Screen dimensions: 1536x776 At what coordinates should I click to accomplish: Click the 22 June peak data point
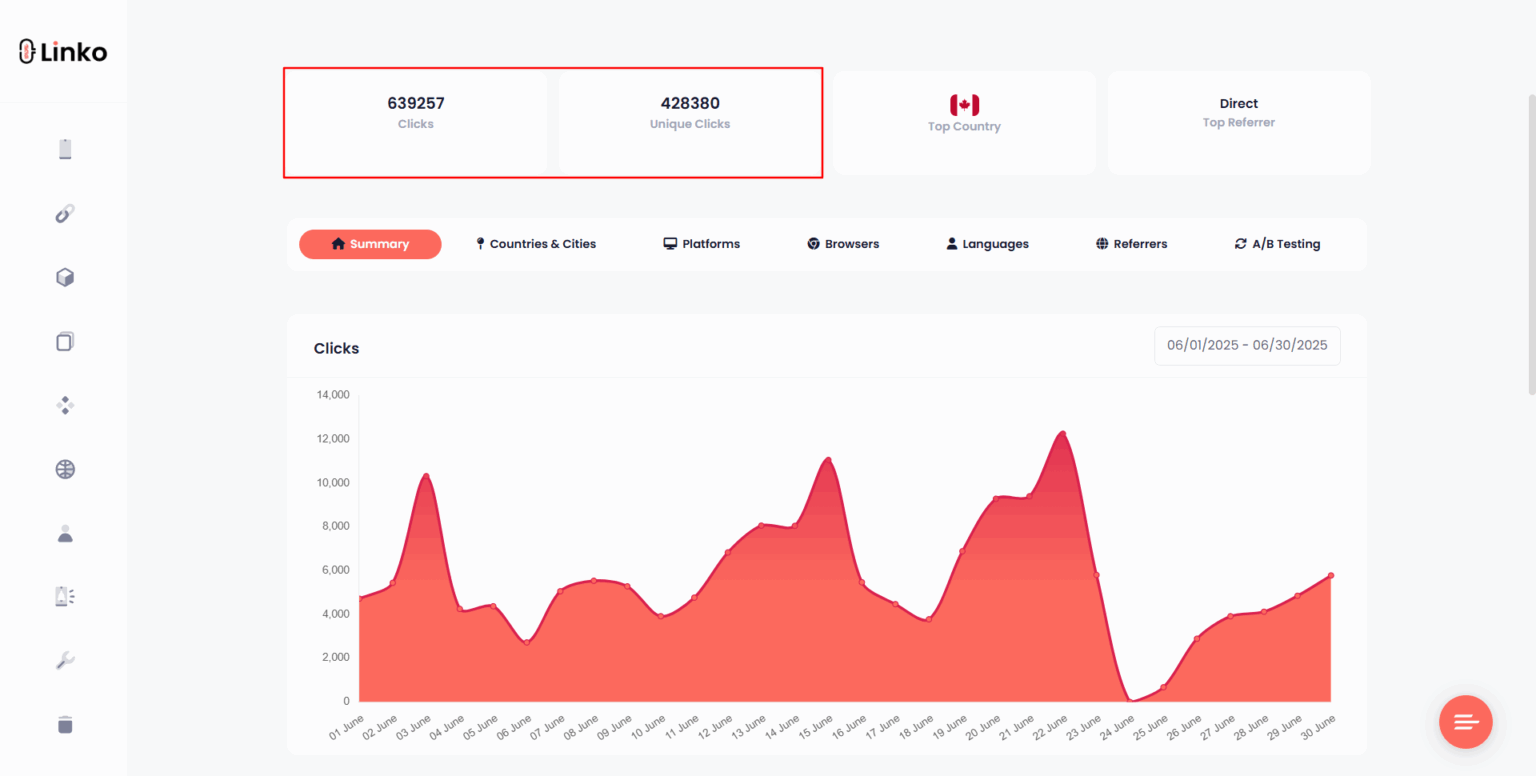pos(1063,433)
